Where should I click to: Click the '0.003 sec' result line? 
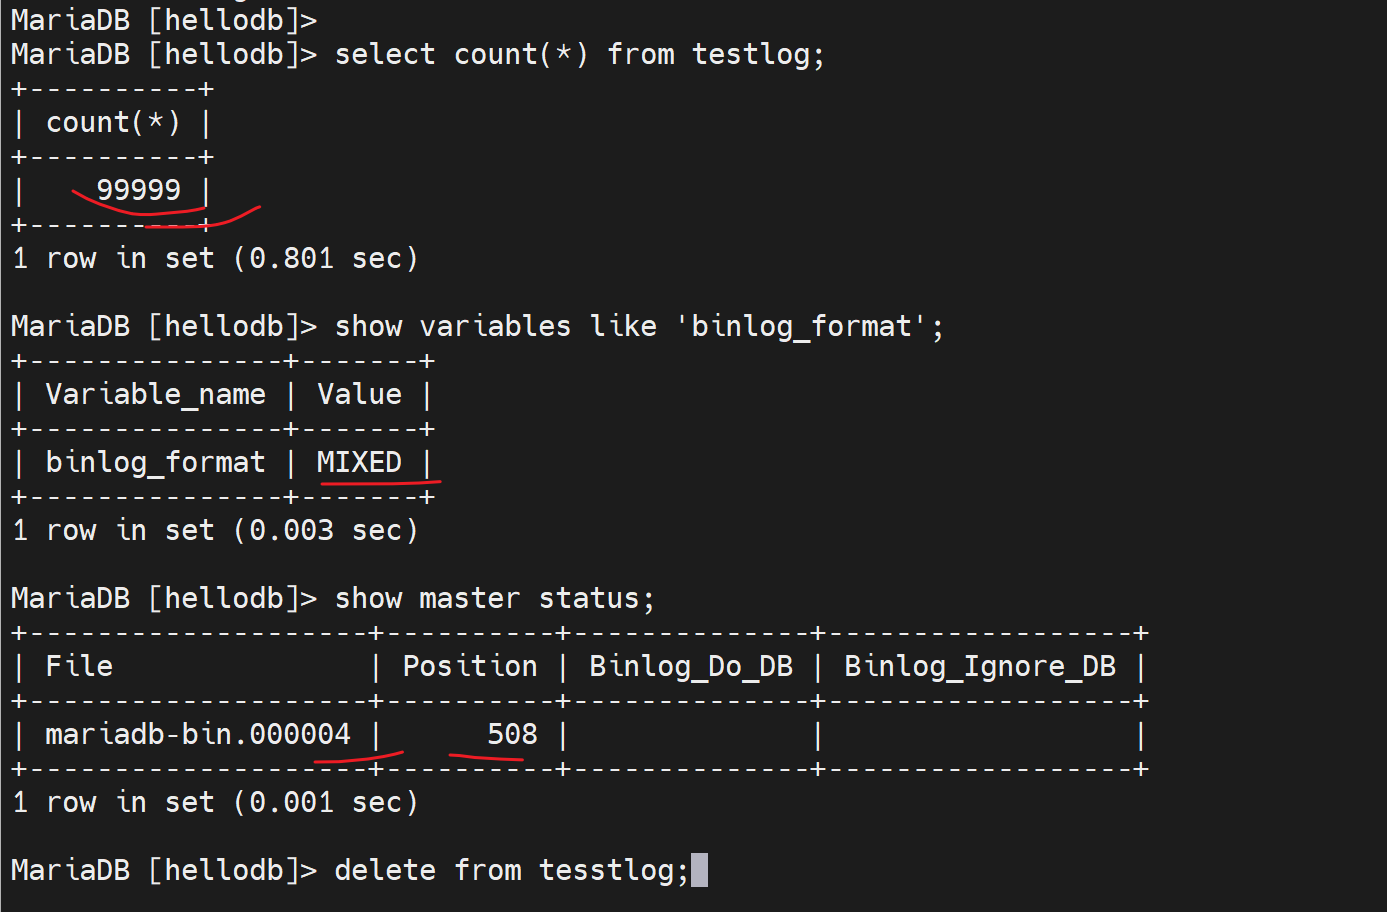(215, 530)
